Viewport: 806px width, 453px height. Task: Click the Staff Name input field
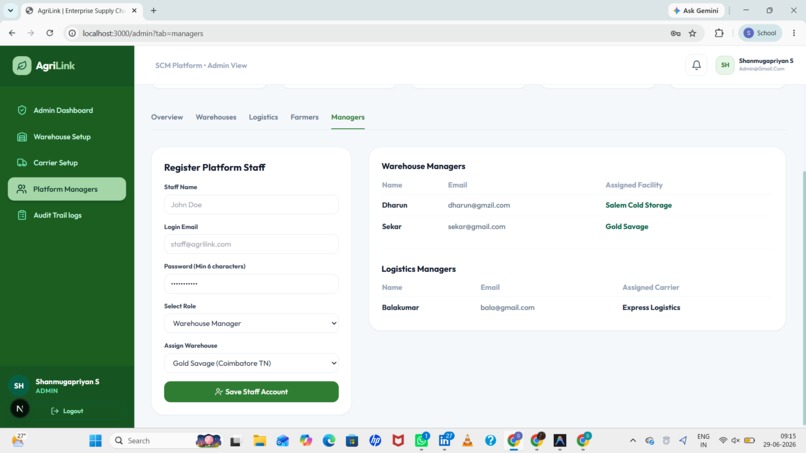(x=251, y=205)
